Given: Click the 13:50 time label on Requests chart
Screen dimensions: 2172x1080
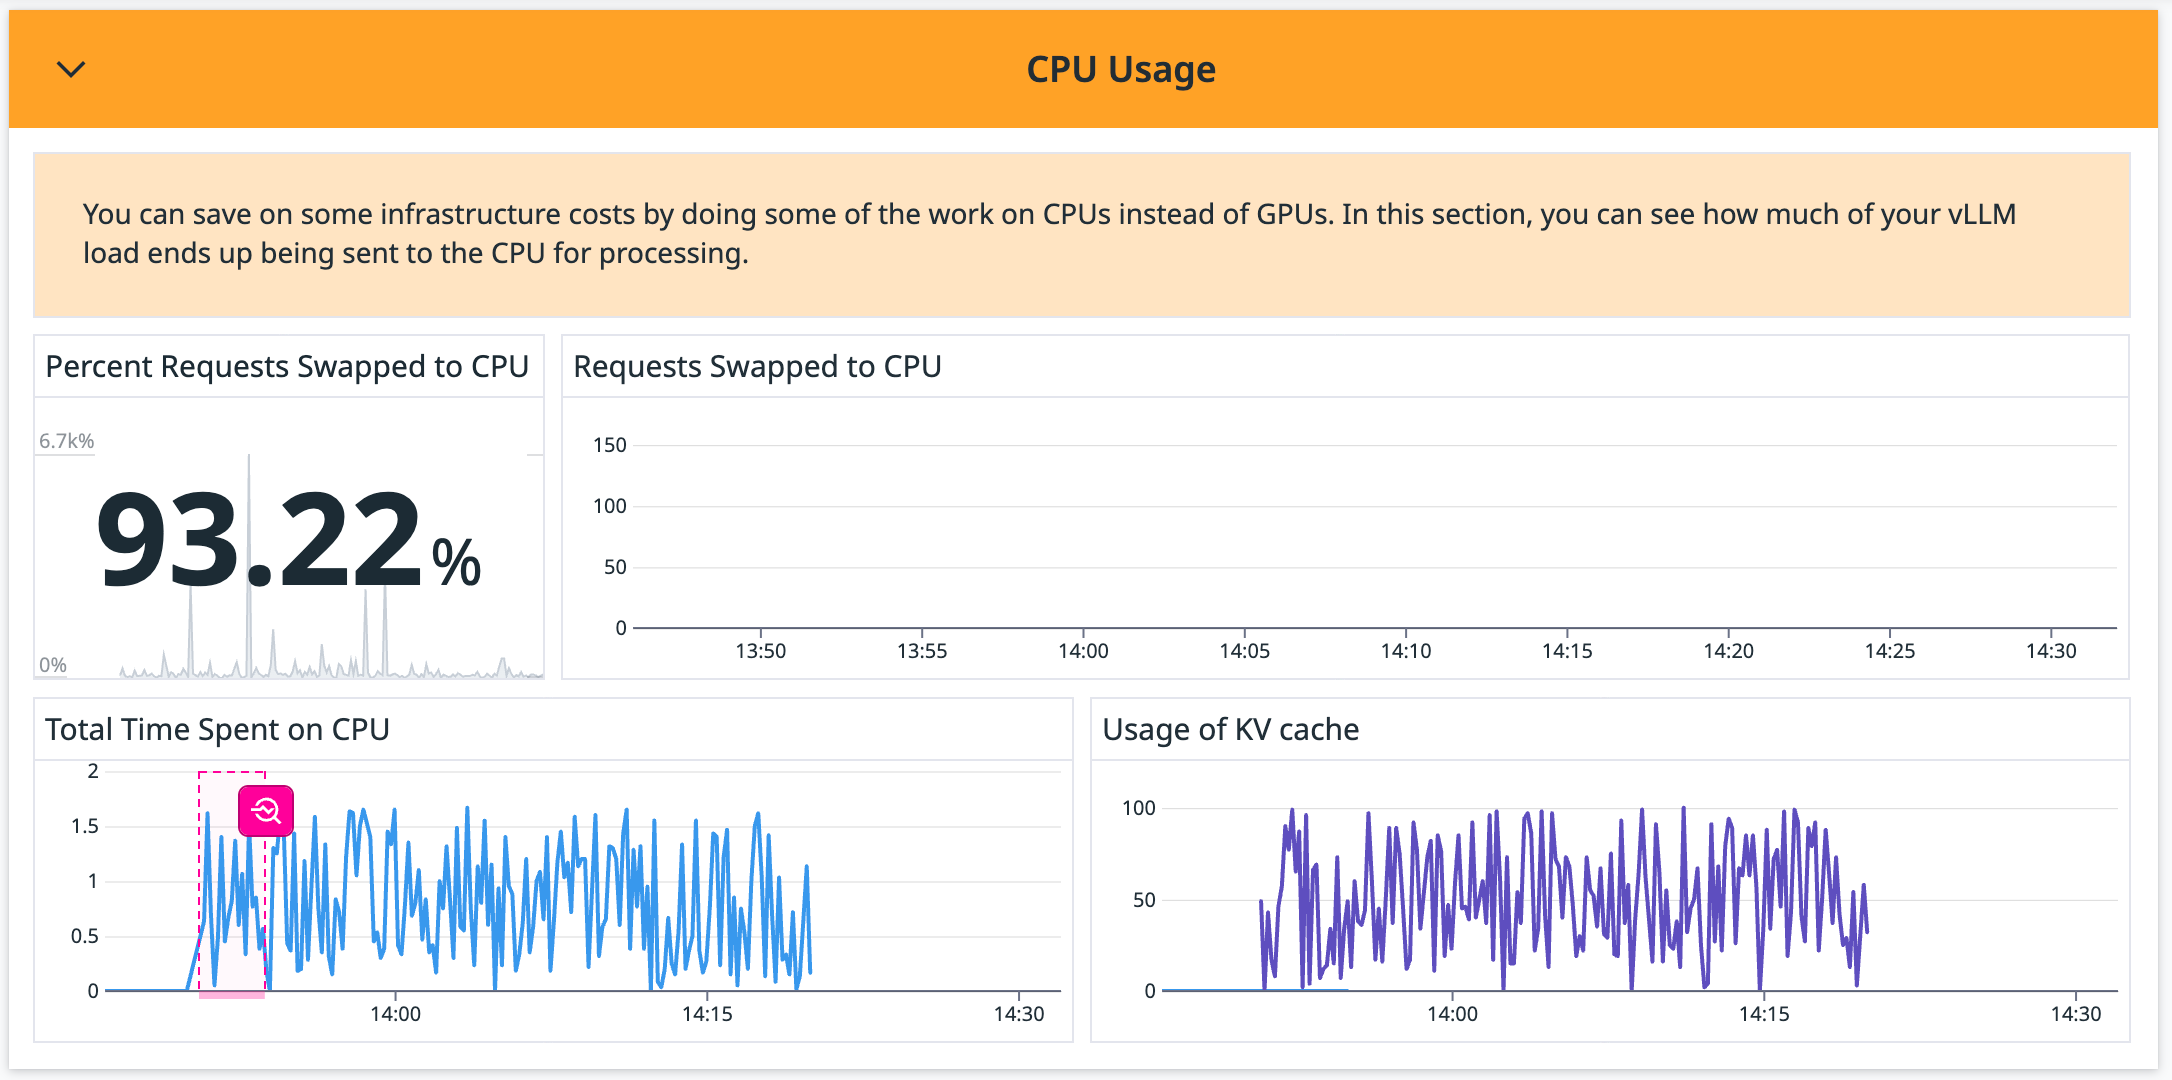Looking at the screenshot, I should (763, 650).
